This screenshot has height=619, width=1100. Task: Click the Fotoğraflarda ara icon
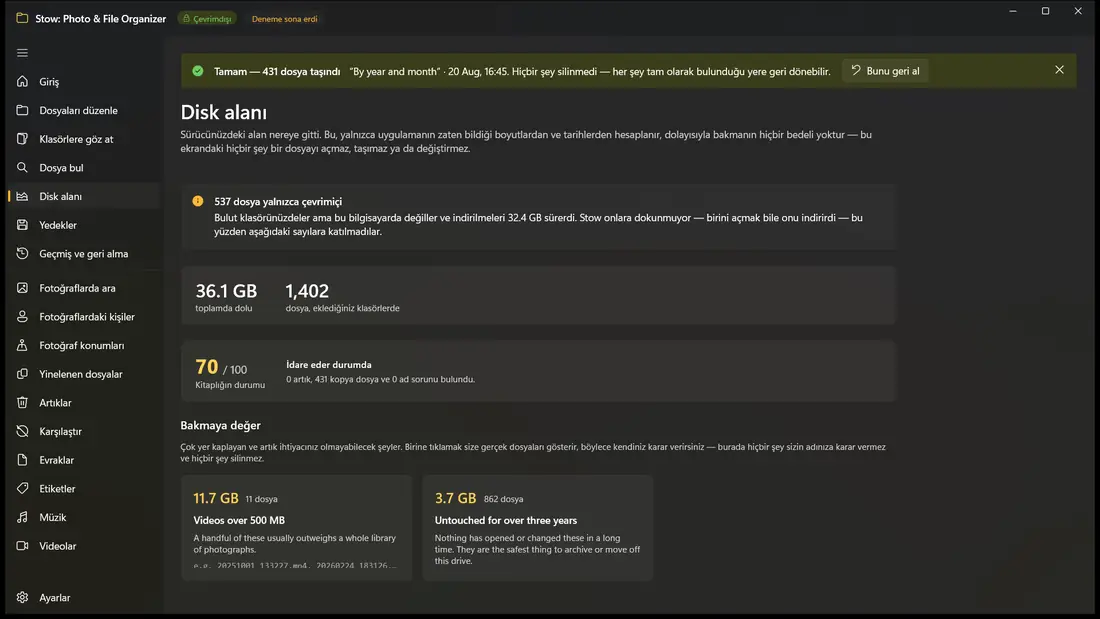click(x=22, y=288)
